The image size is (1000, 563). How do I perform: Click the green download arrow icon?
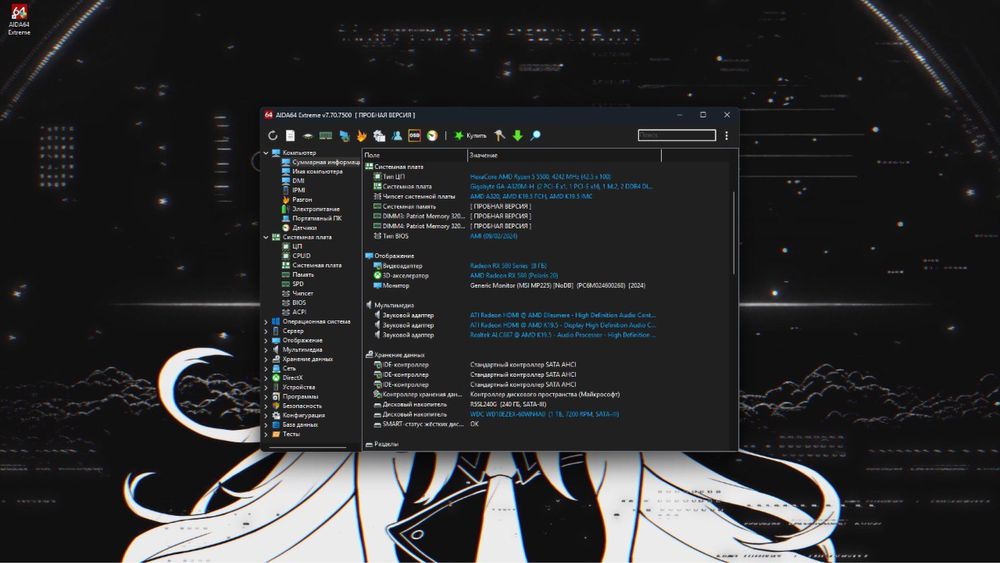pos(517,135)
